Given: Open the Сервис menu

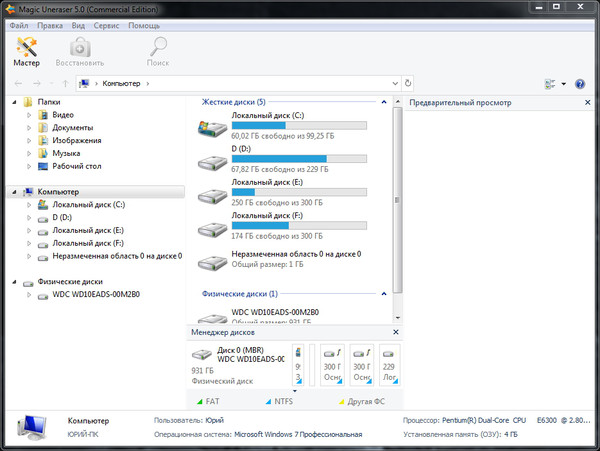Looking at the screenshot, I should click(x=106, y=26).
